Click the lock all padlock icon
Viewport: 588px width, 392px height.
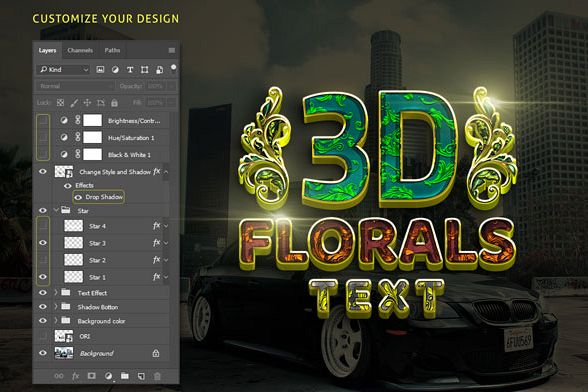pyautogui.click(x=114, y=103)
